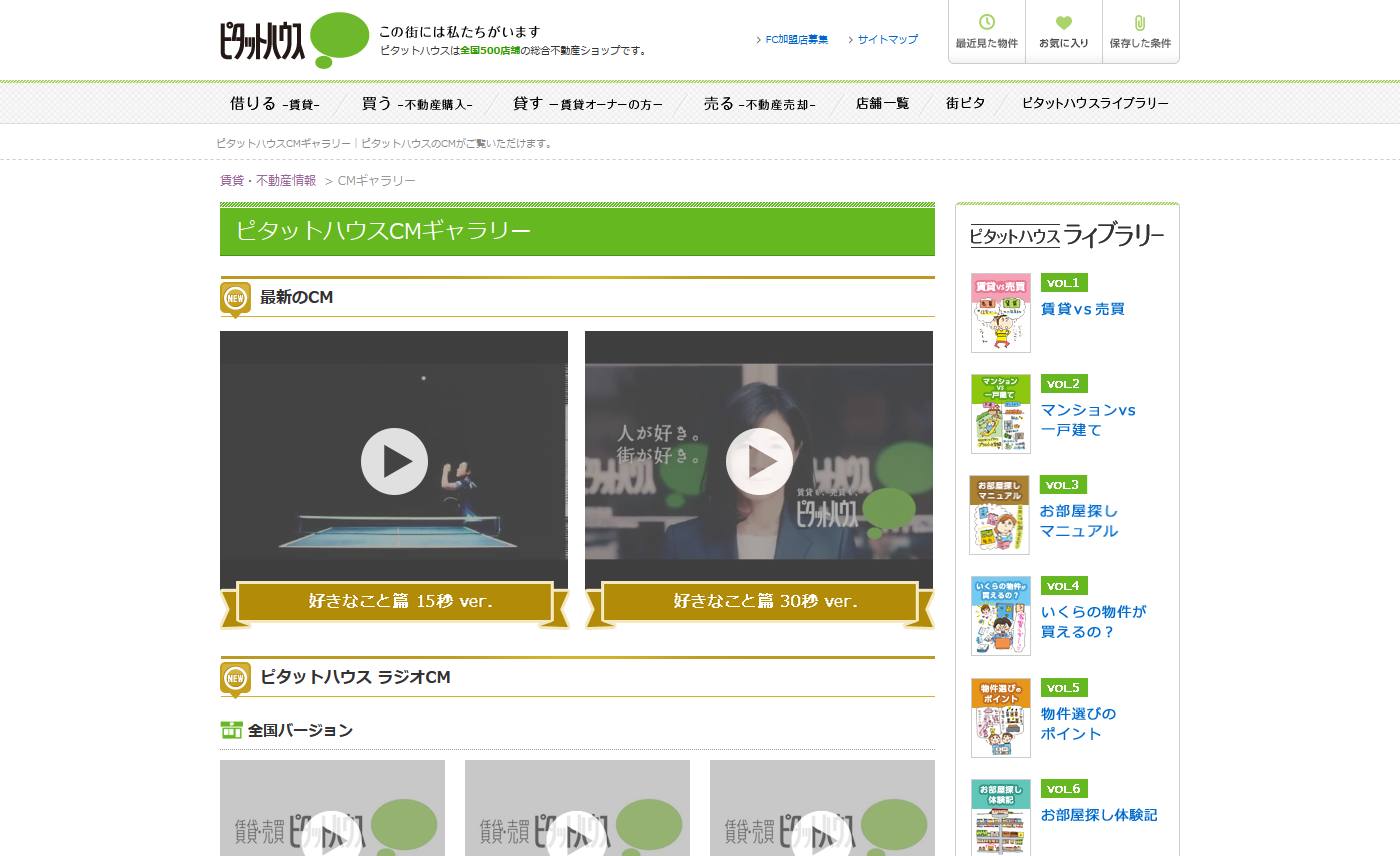Open VOL.5 物件選びのポイント book thumbnail
The height and width of the screenshot is (856, 1400).
[x=1001, y=718]
